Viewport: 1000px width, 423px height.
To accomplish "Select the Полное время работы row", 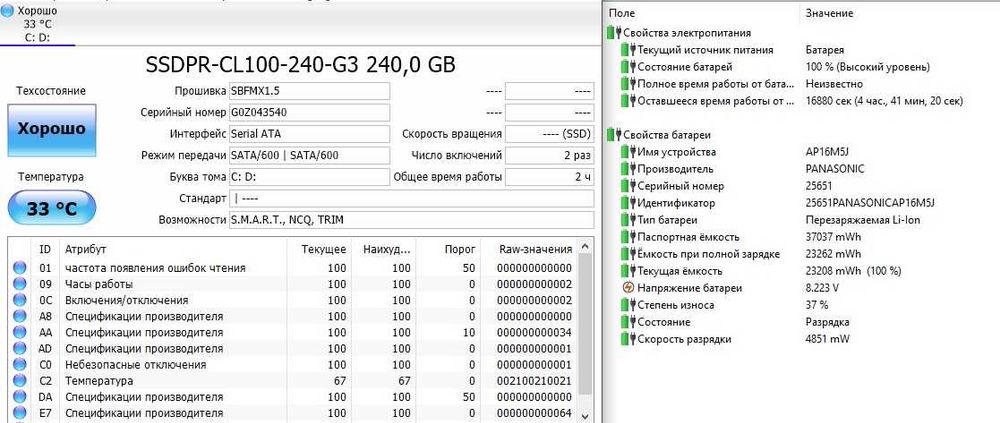I will coord(802,84).
